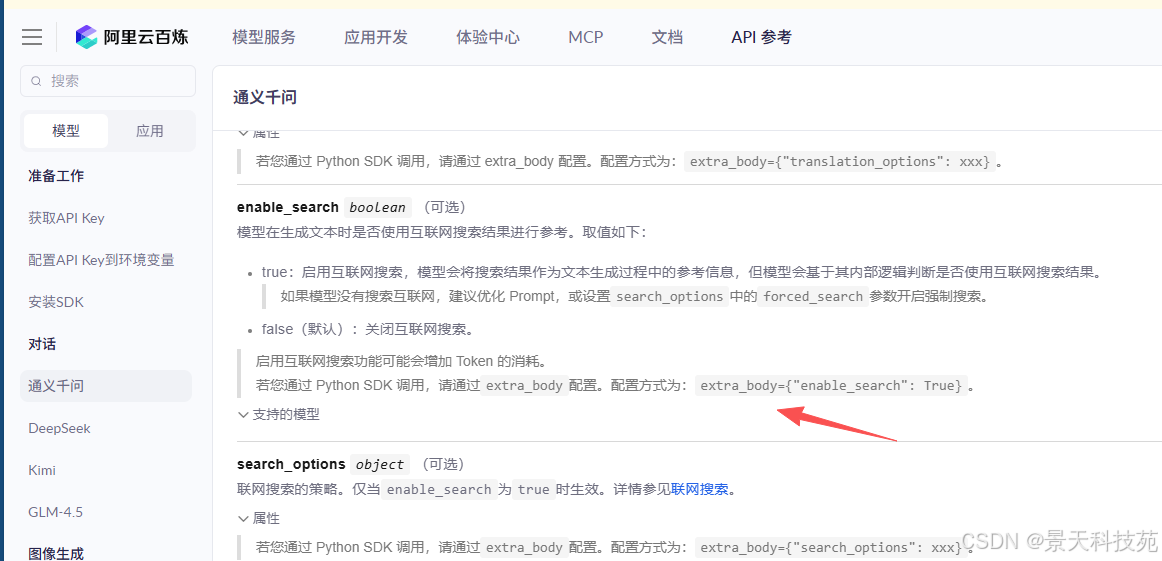1162x561 pixels.
Task: Expand the 支持的模型 section
Action: point(279,415)
